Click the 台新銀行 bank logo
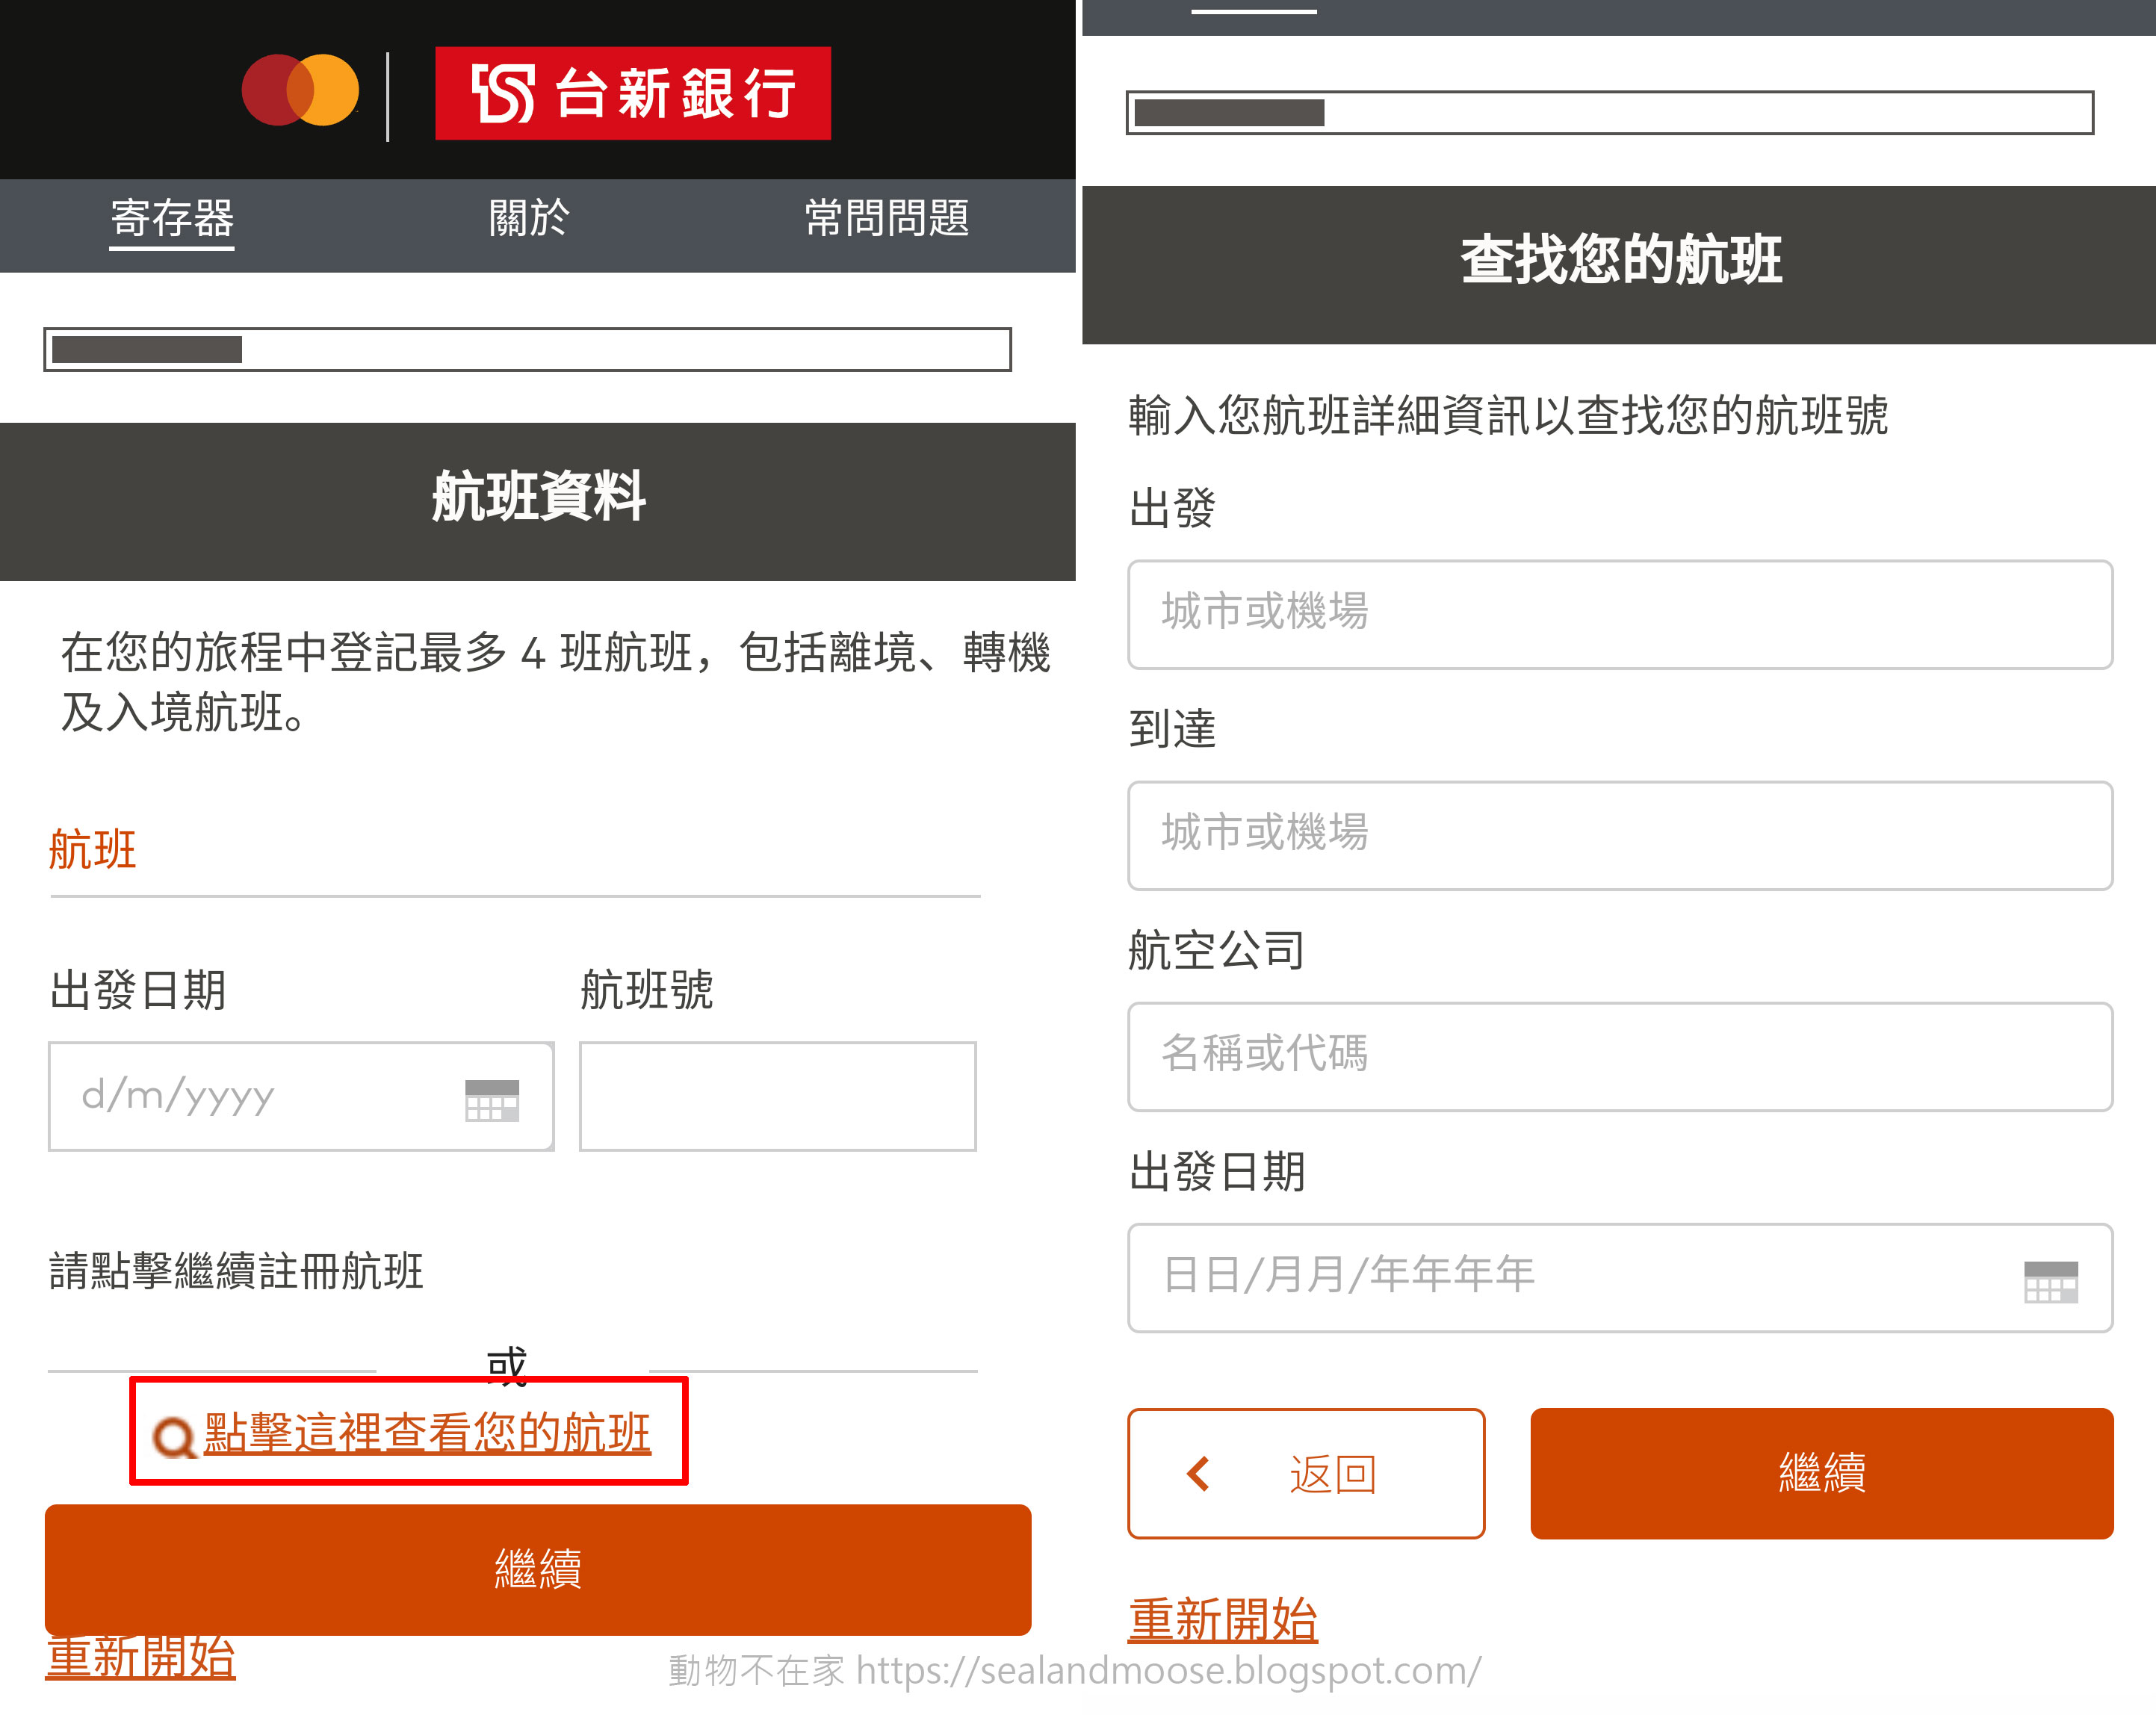The image size is (2156, 1715). pos(632,93)
